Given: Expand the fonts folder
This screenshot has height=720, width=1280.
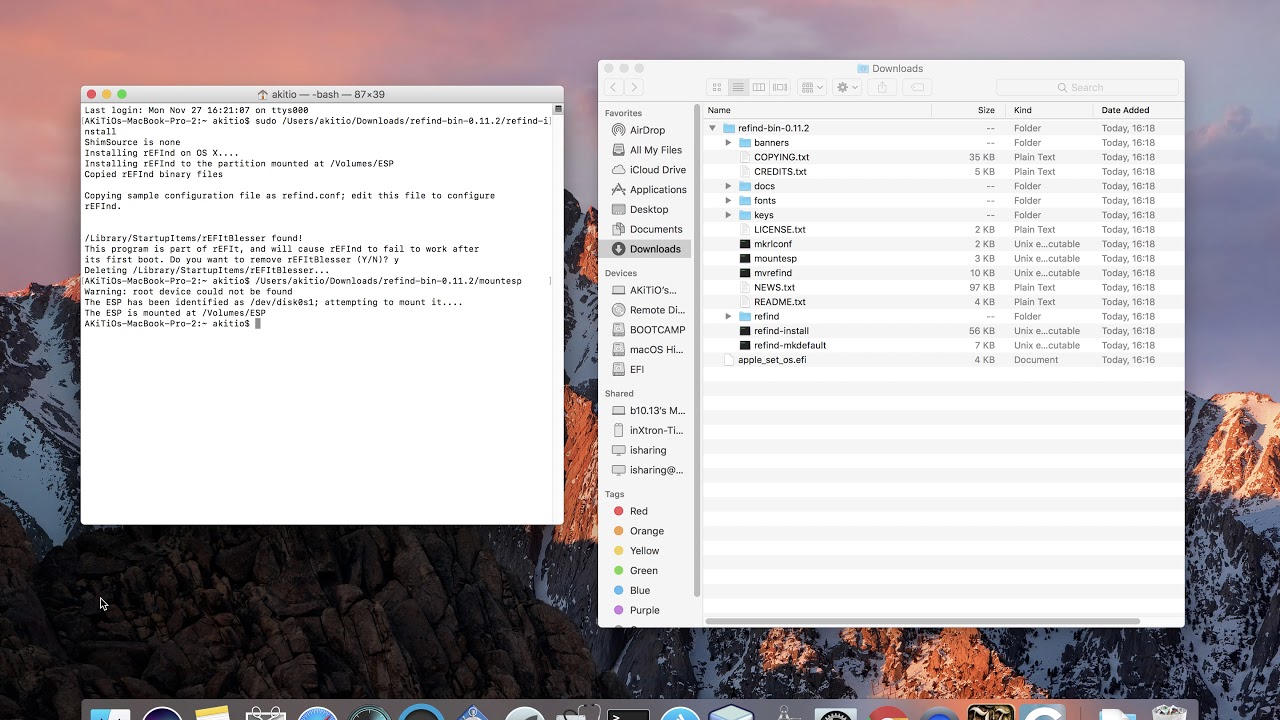Looking at the screenshot, I should point(729,201).
